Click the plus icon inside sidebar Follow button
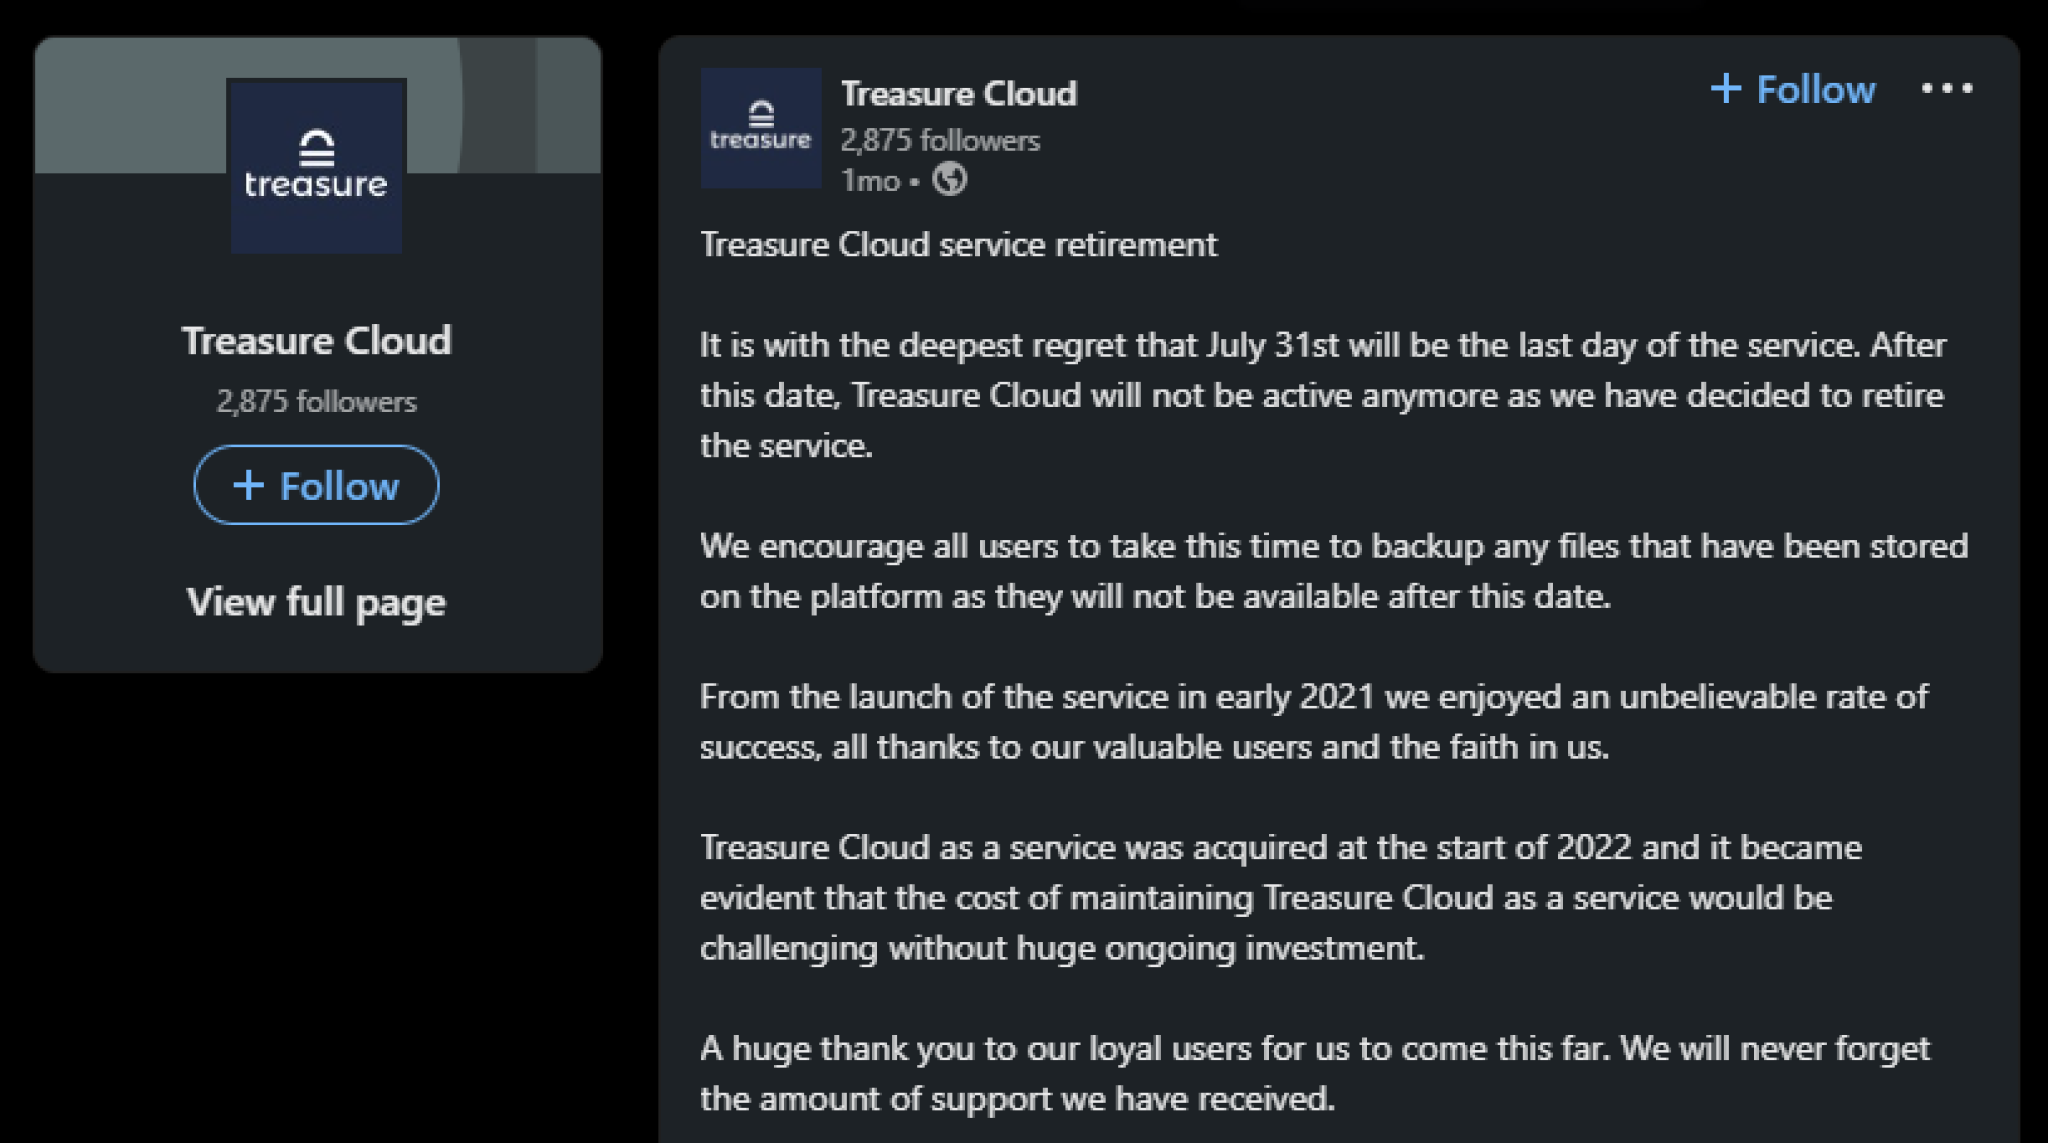Screen dimensions: 2048x1143 [x=248, y=485]
